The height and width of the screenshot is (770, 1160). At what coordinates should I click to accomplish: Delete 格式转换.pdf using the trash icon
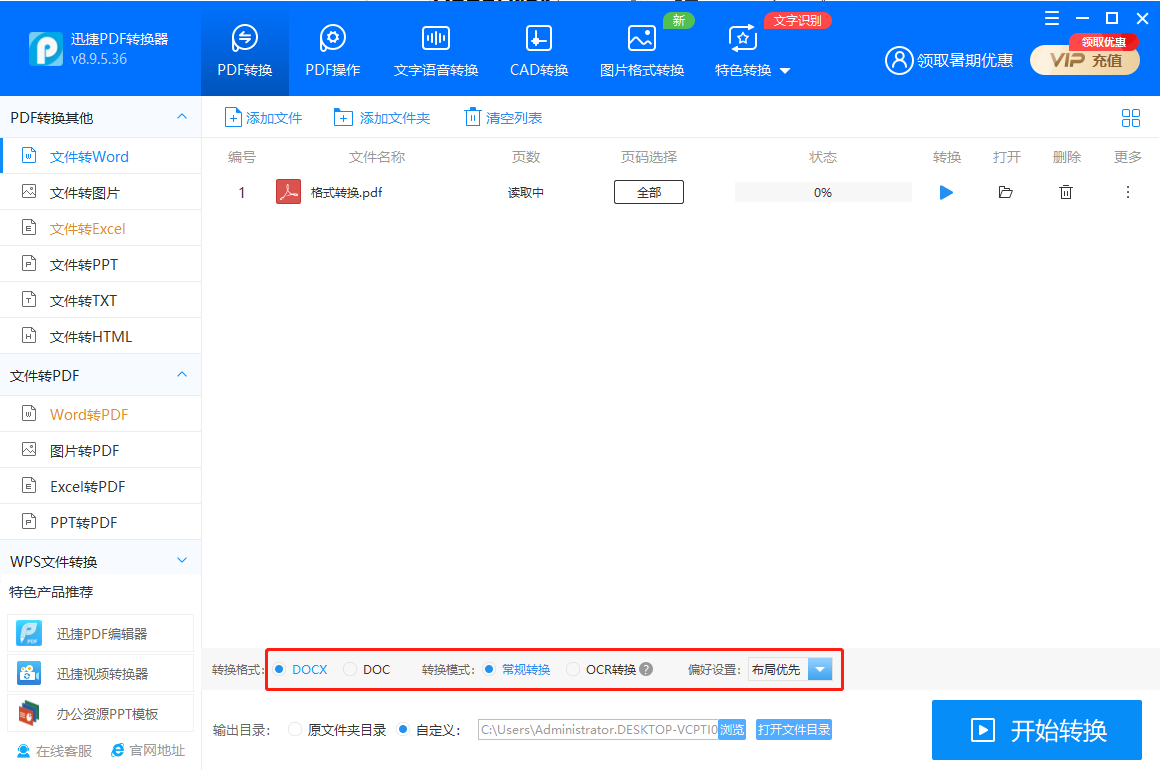pyautogui.click(x=1066, y=192)
